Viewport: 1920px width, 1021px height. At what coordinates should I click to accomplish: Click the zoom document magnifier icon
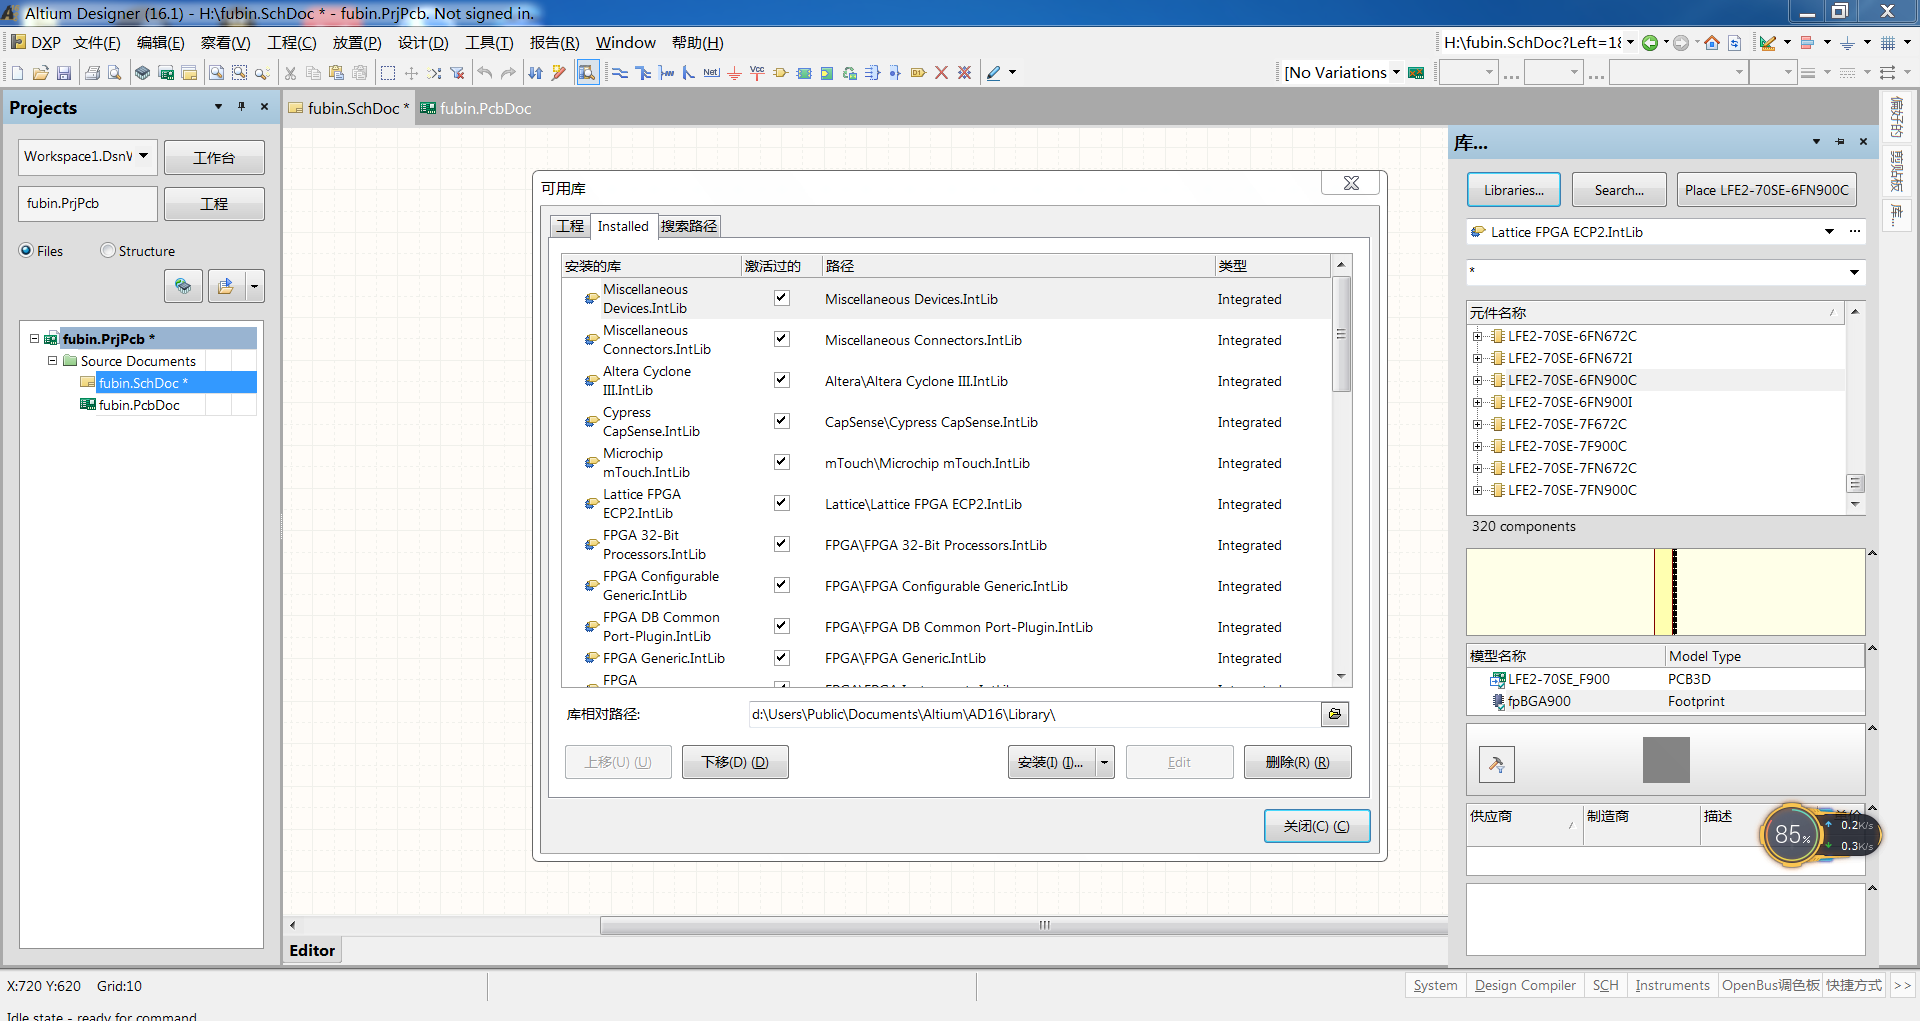tap(216, 73)
